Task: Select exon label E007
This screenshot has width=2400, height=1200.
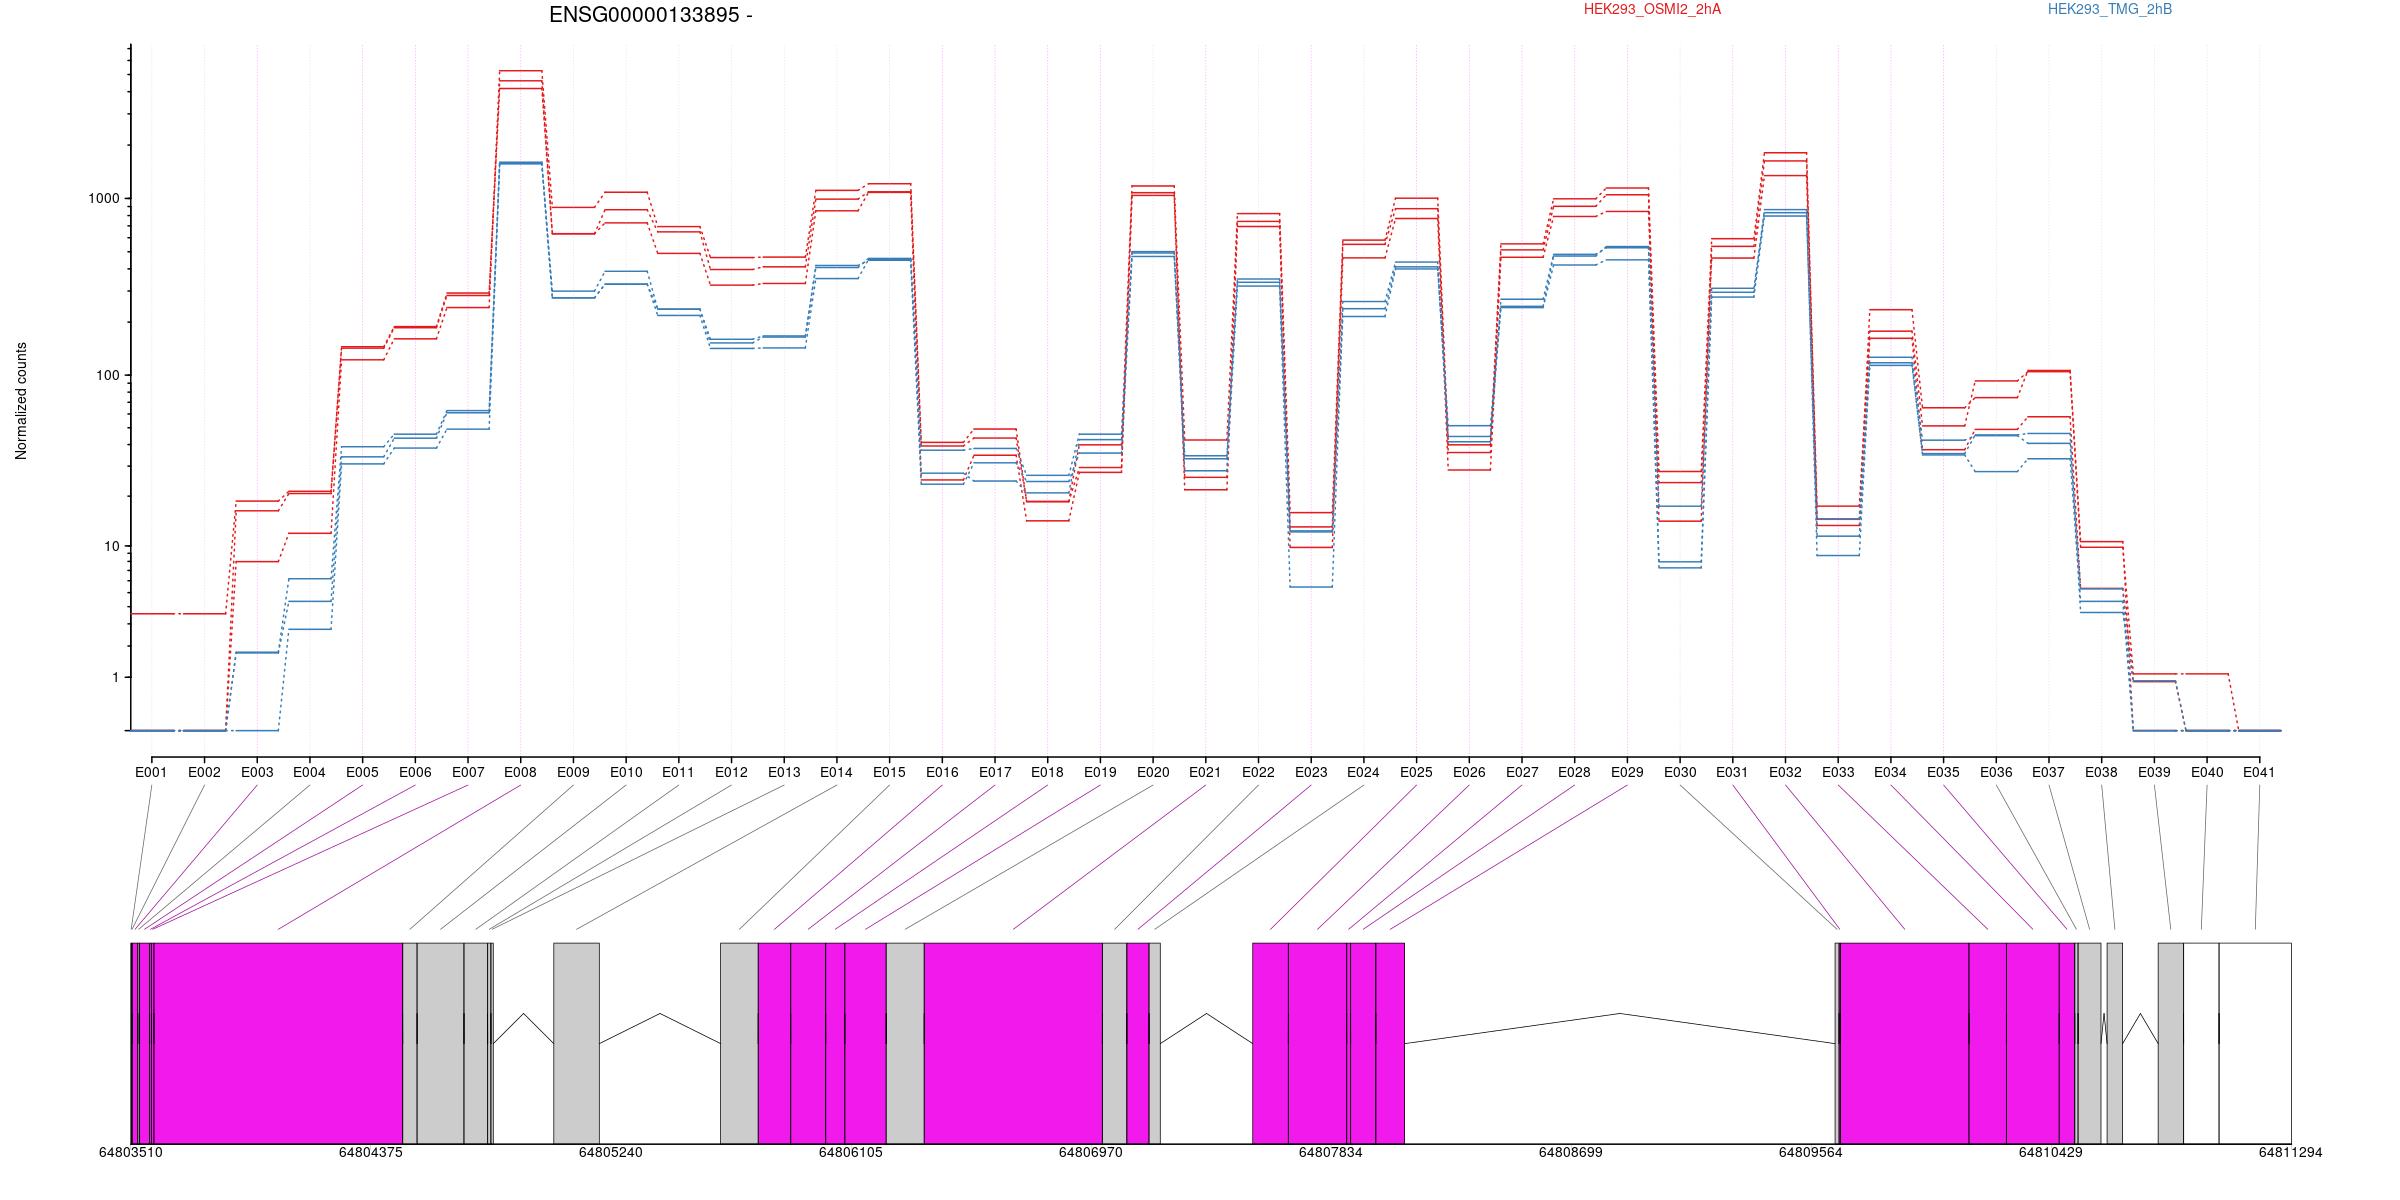Action: pos(468,772)
